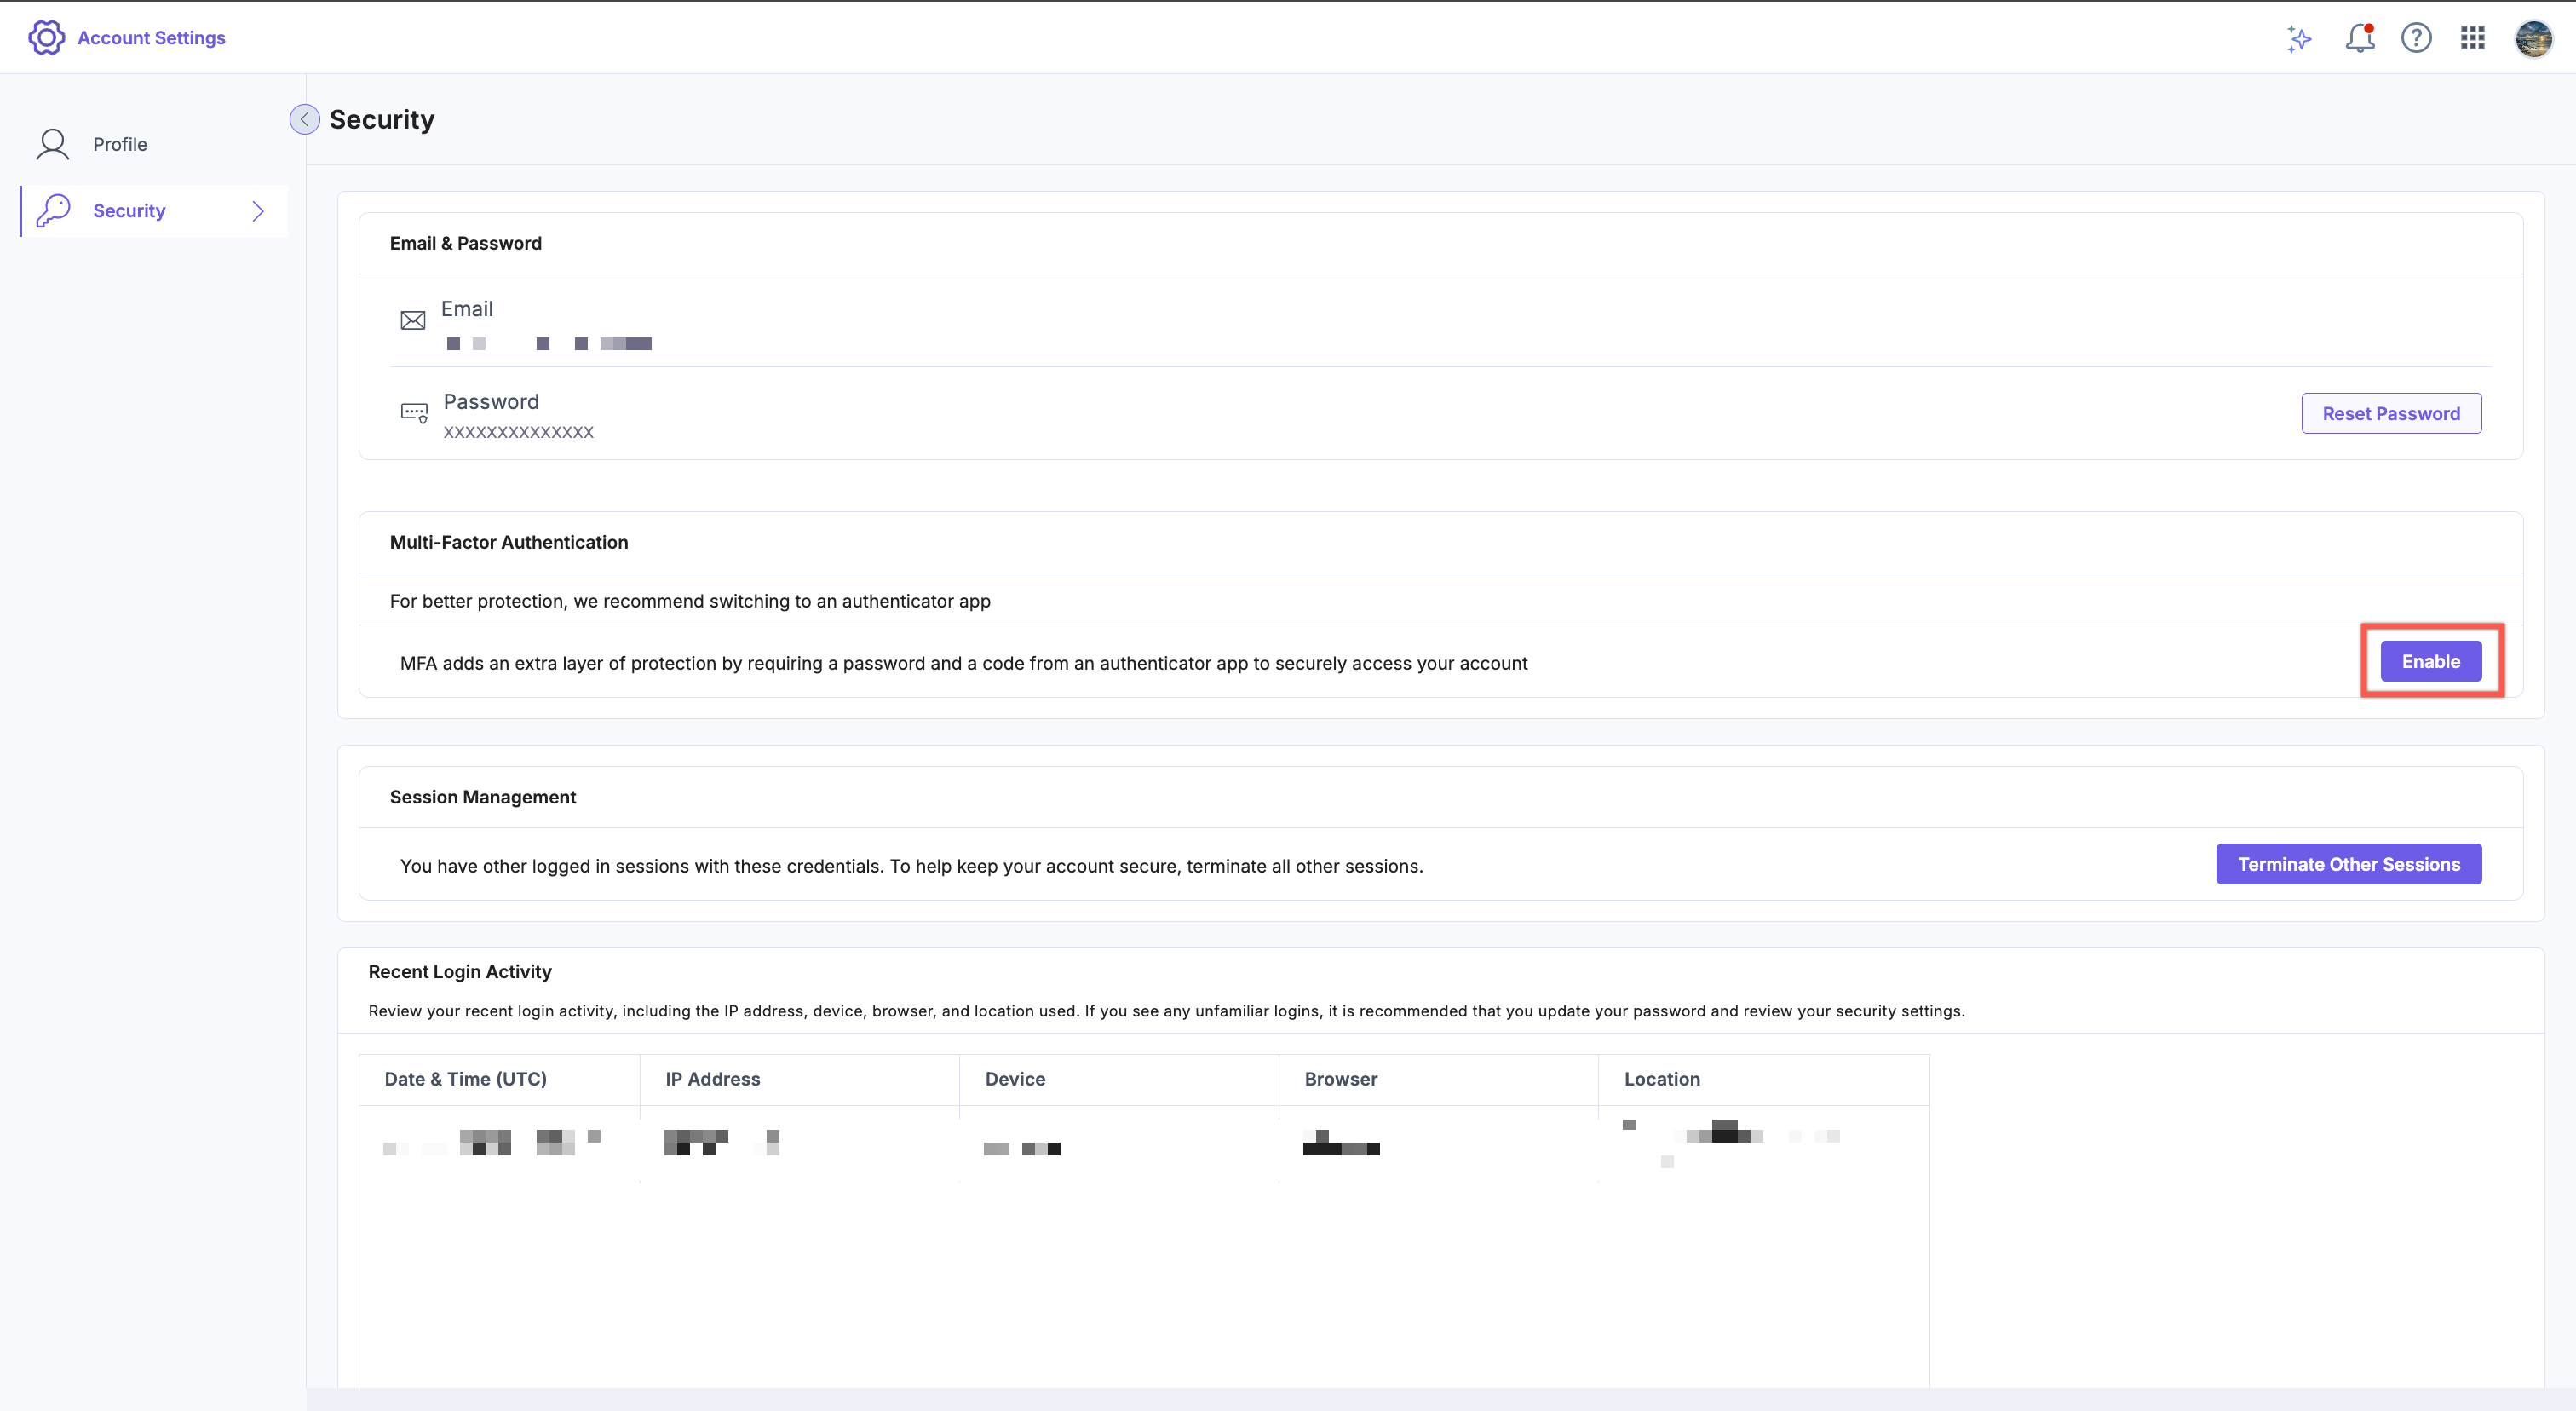Open the Profile settings page

click(x=120, y=144)
